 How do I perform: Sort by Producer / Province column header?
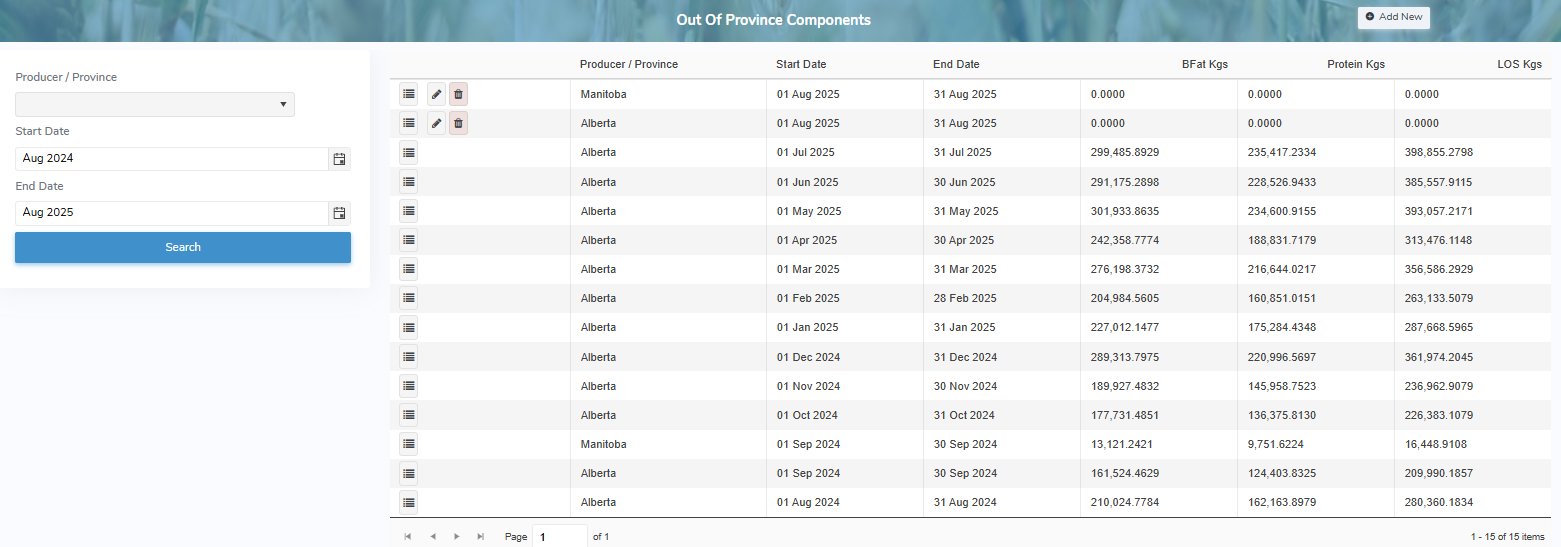point(628,64)
